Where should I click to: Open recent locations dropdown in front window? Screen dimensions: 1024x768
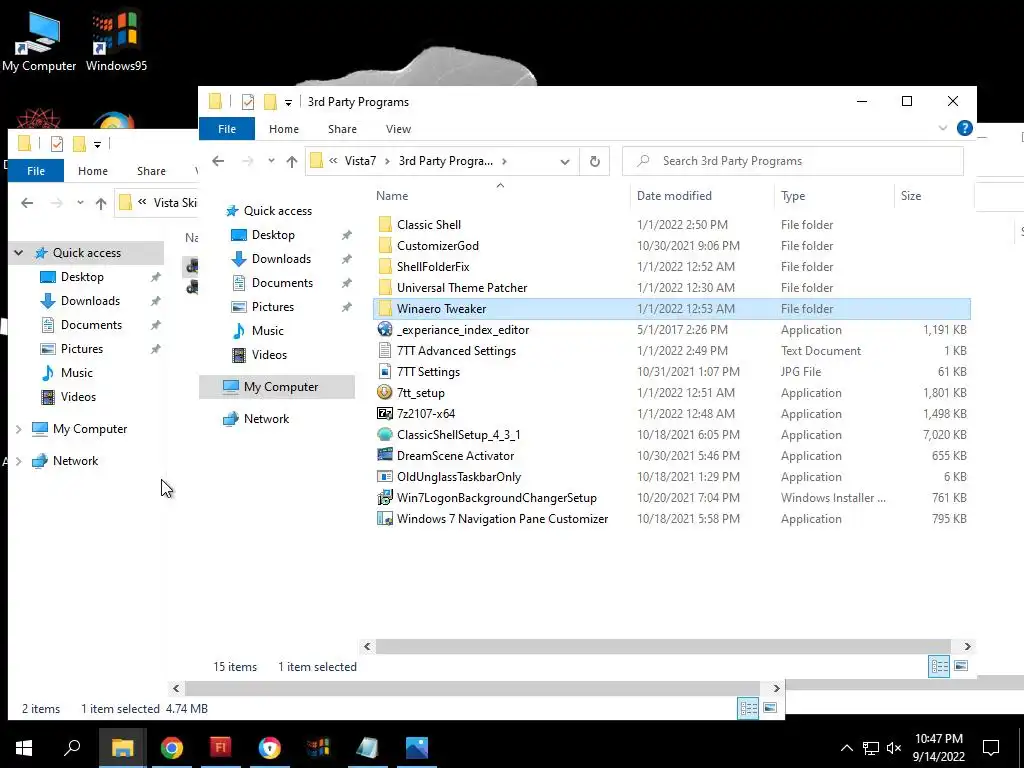coord(271,161)
